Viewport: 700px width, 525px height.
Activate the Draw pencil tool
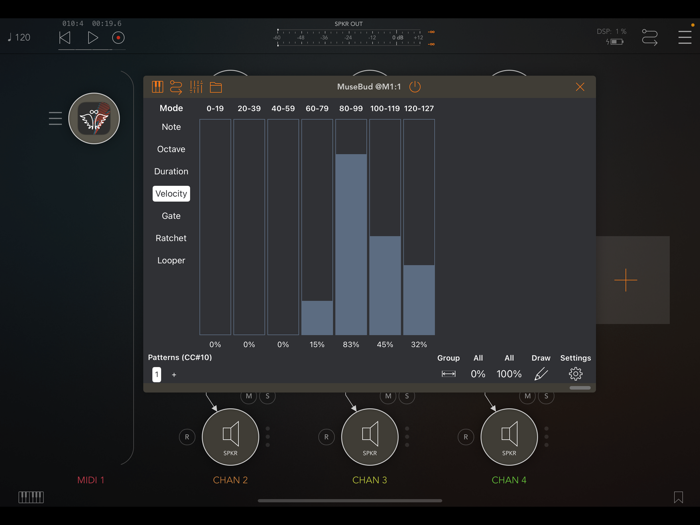(x=541, y=374)
